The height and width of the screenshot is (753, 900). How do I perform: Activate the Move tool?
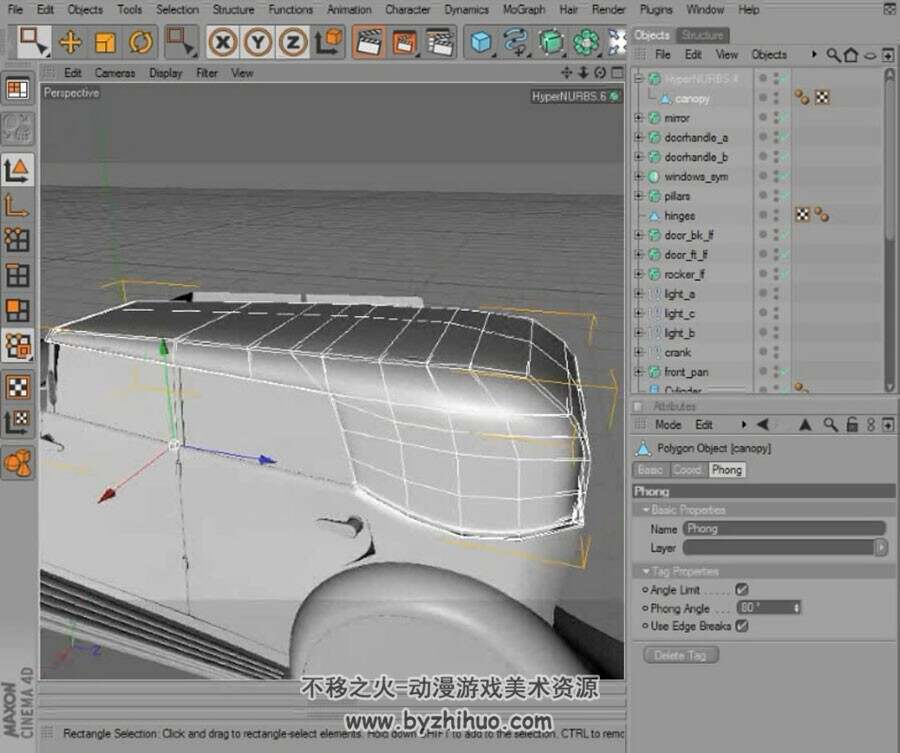(70, 42)
